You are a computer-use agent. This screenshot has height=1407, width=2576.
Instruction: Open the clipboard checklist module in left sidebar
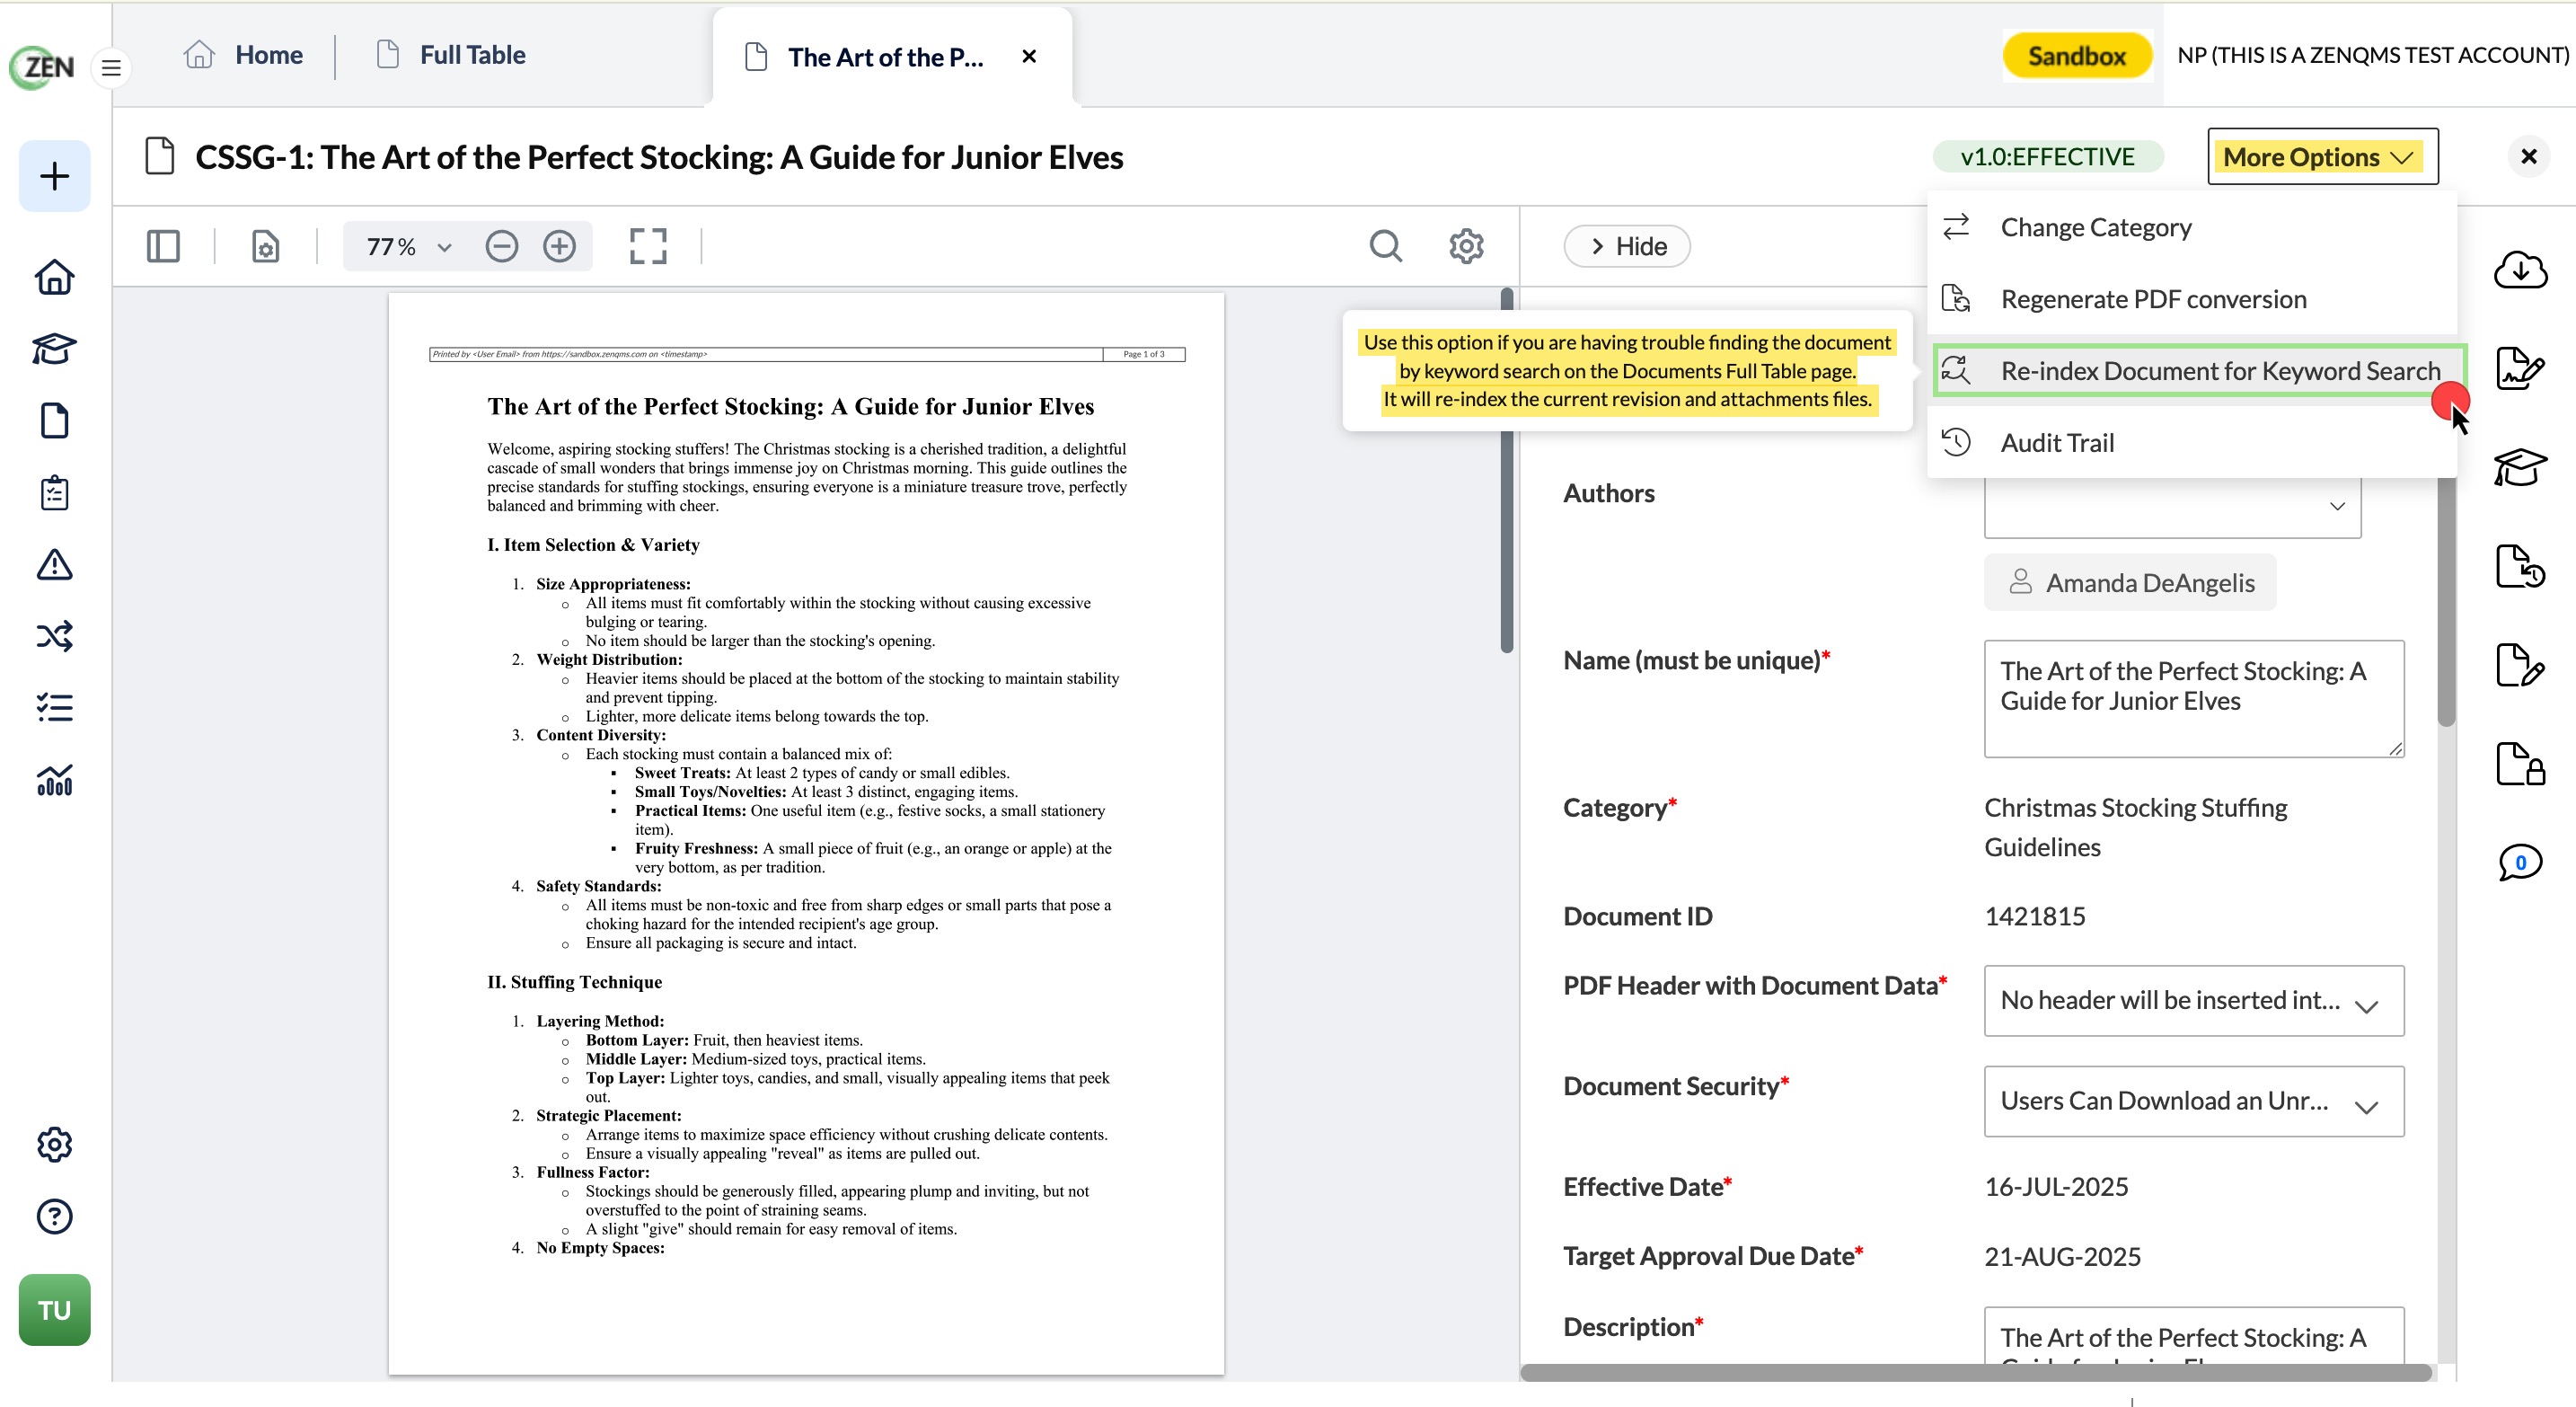point(54,493)
